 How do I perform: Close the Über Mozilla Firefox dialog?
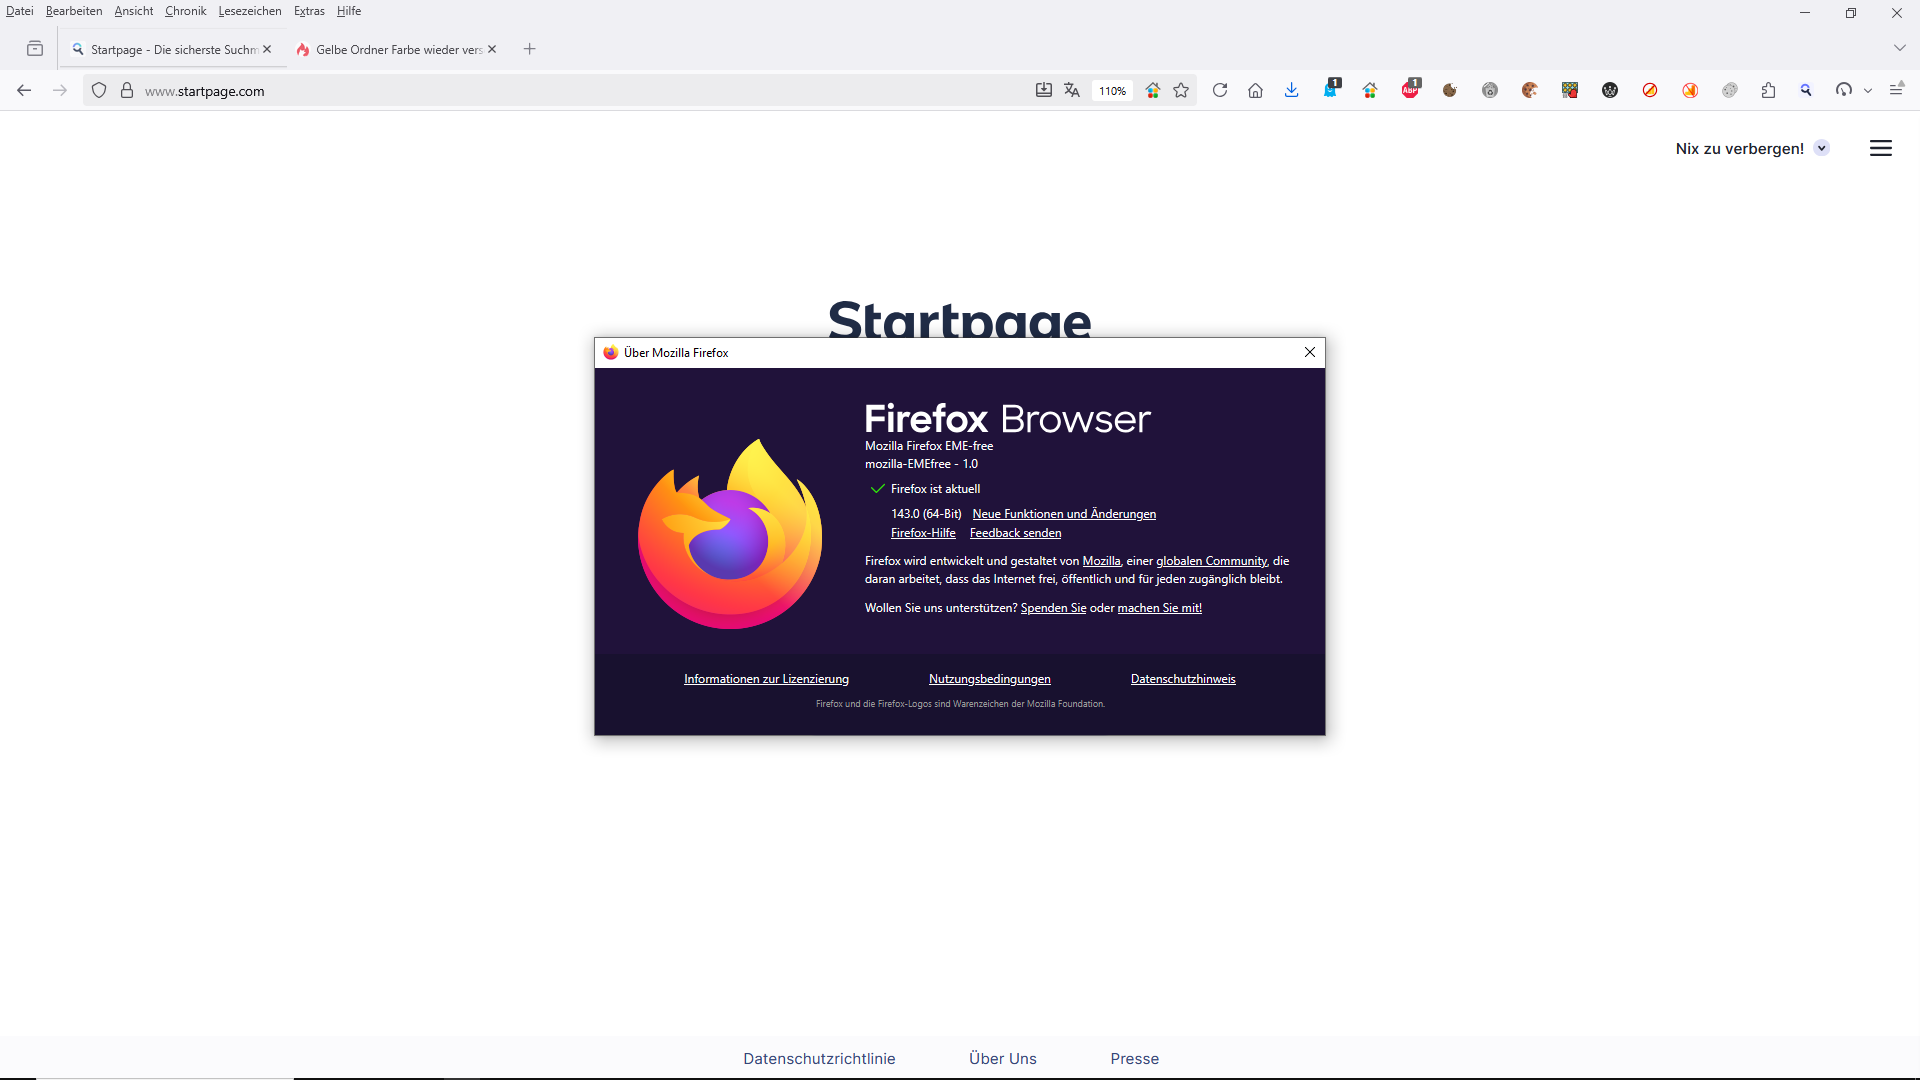coord(1310,352)
